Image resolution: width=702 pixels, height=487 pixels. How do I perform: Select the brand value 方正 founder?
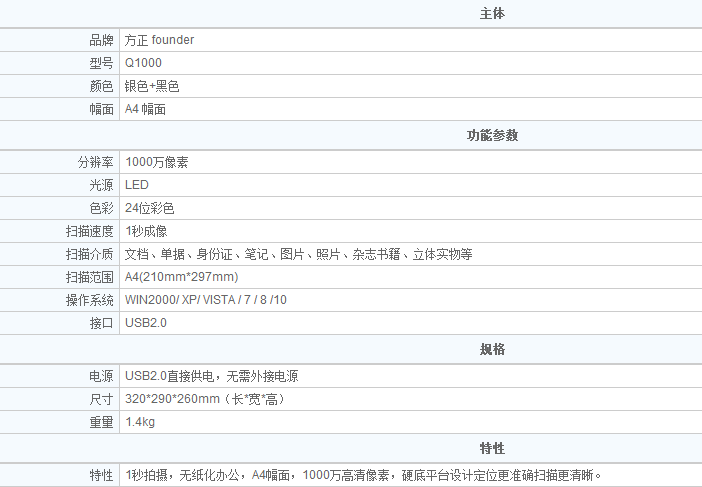point(159,40)
